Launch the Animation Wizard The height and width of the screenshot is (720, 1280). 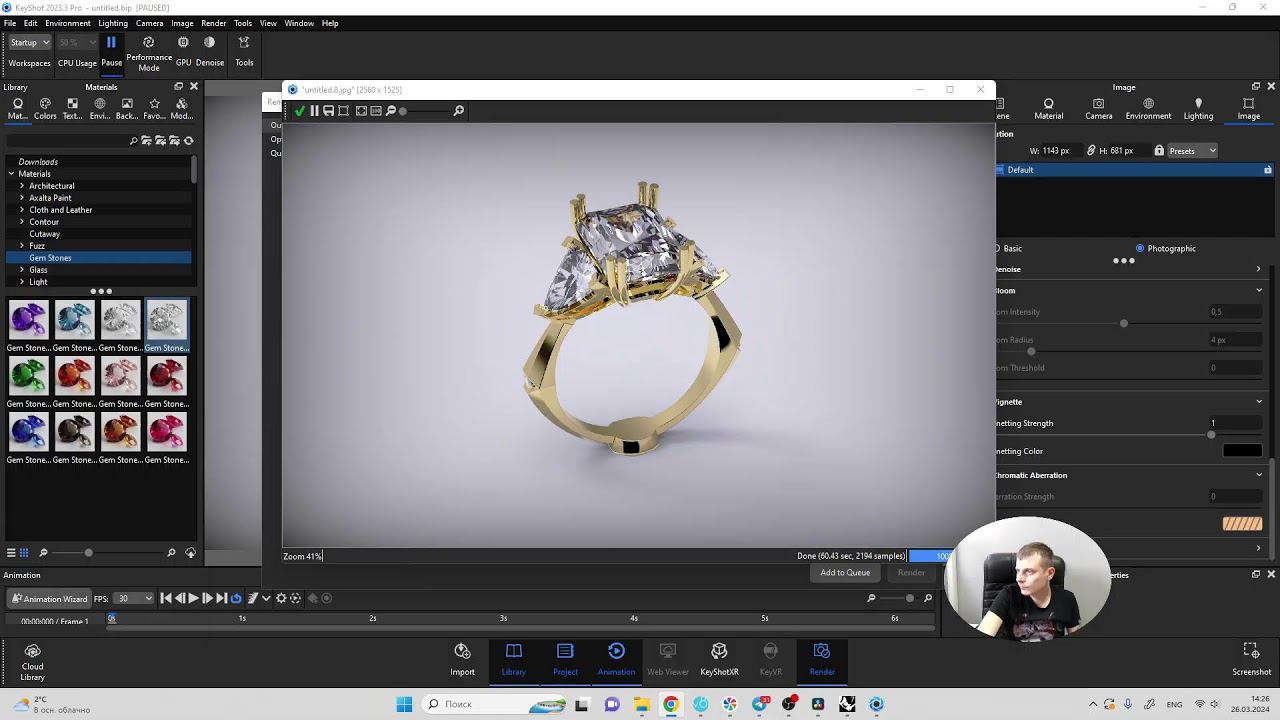click(49, 599)
